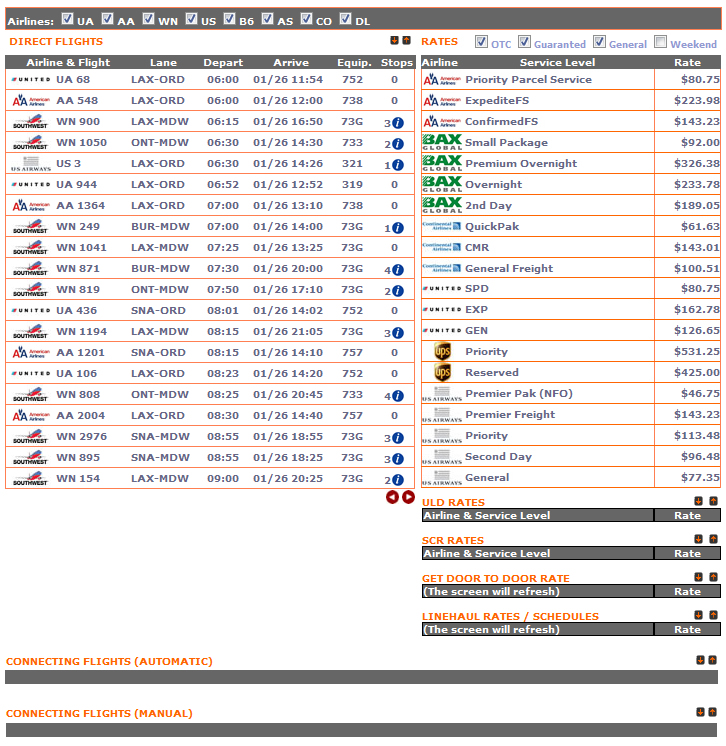Enable the Weekend rates checkbox

[x=661, y=42]
